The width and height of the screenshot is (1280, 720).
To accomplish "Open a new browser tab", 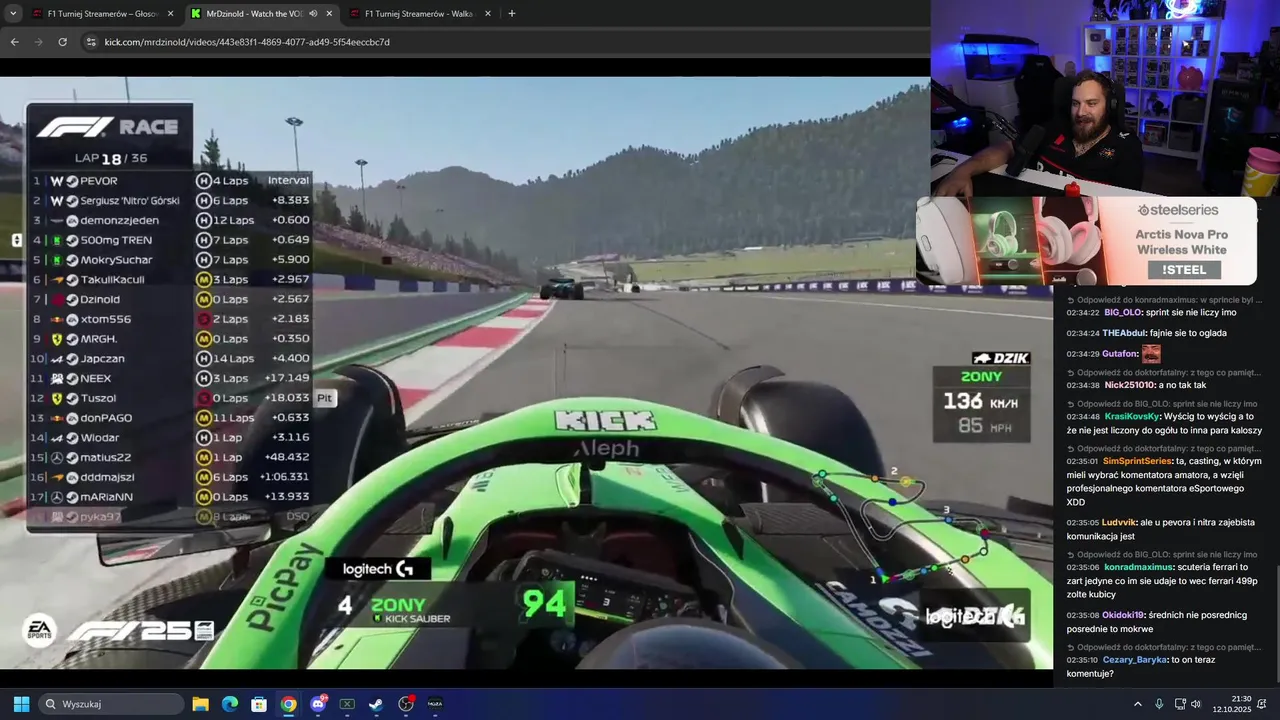I will click(x=512, y=14).
